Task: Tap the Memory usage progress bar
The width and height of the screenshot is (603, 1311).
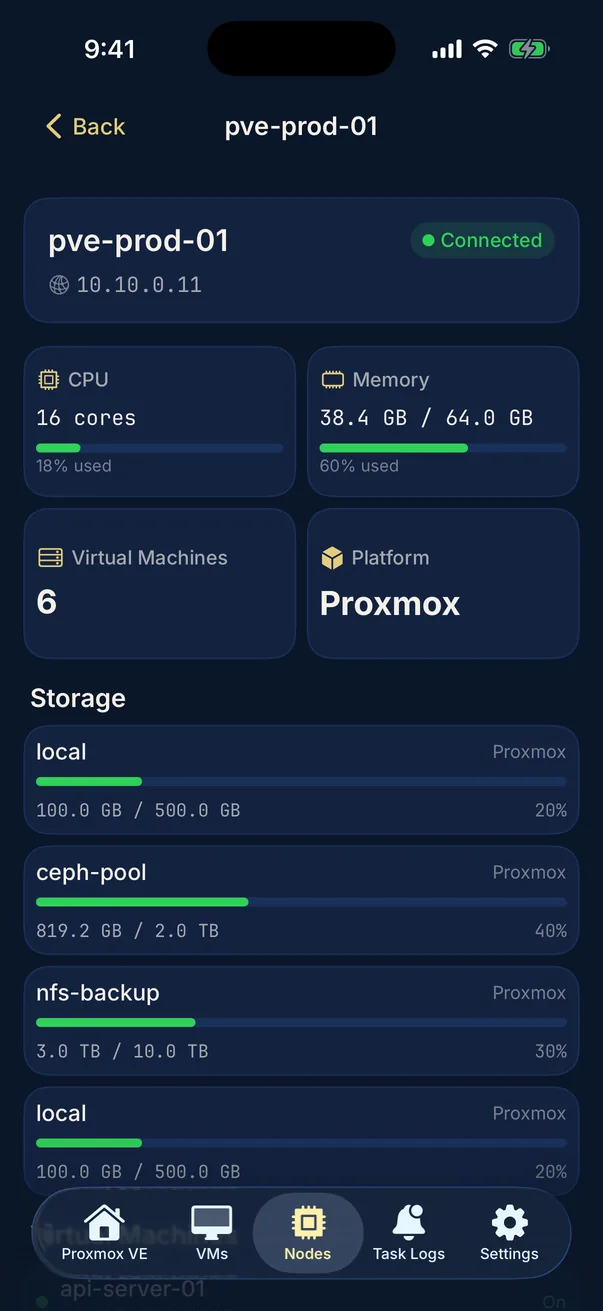Action: click(443, 448)
